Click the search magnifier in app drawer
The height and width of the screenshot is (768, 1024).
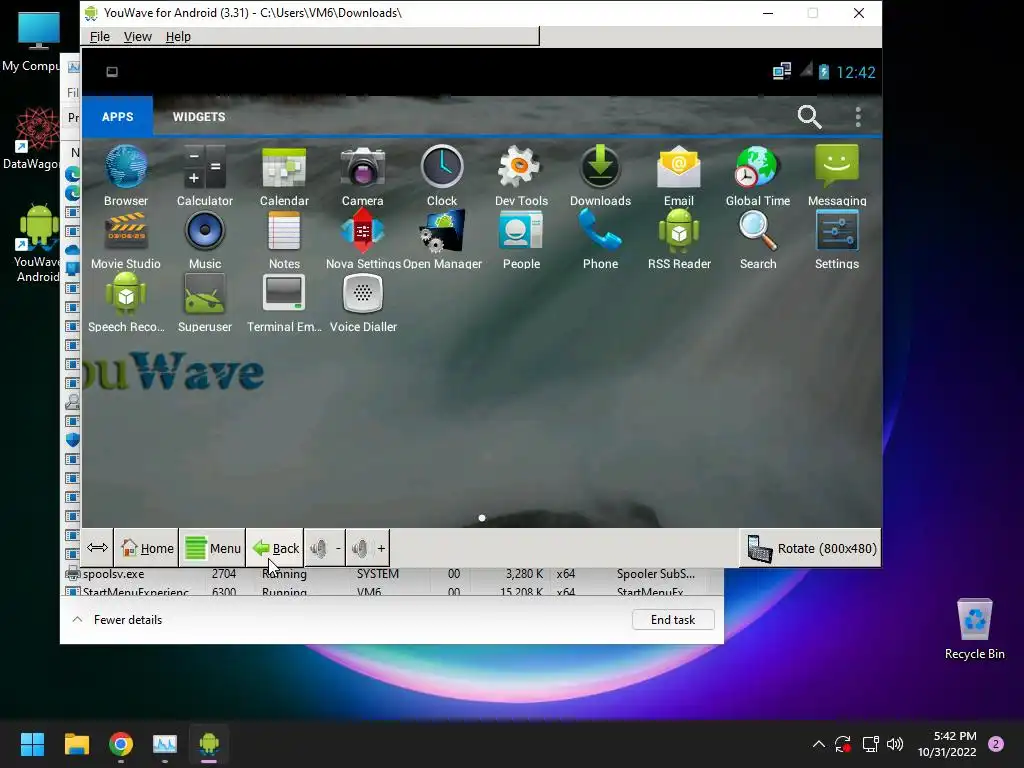[x=809, y=117]
